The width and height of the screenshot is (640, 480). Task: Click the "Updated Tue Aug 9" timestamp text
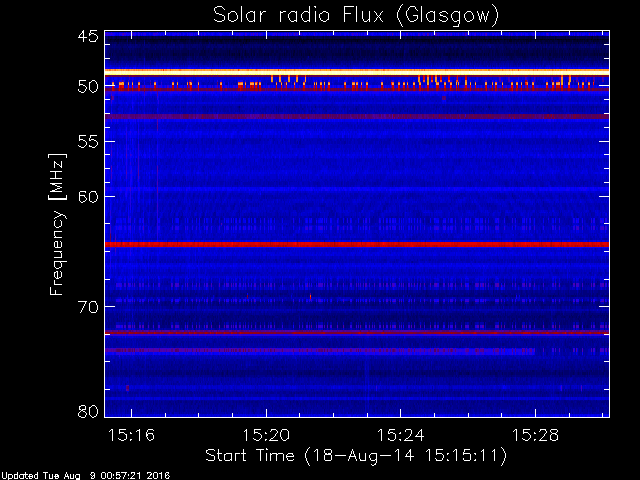85,476
